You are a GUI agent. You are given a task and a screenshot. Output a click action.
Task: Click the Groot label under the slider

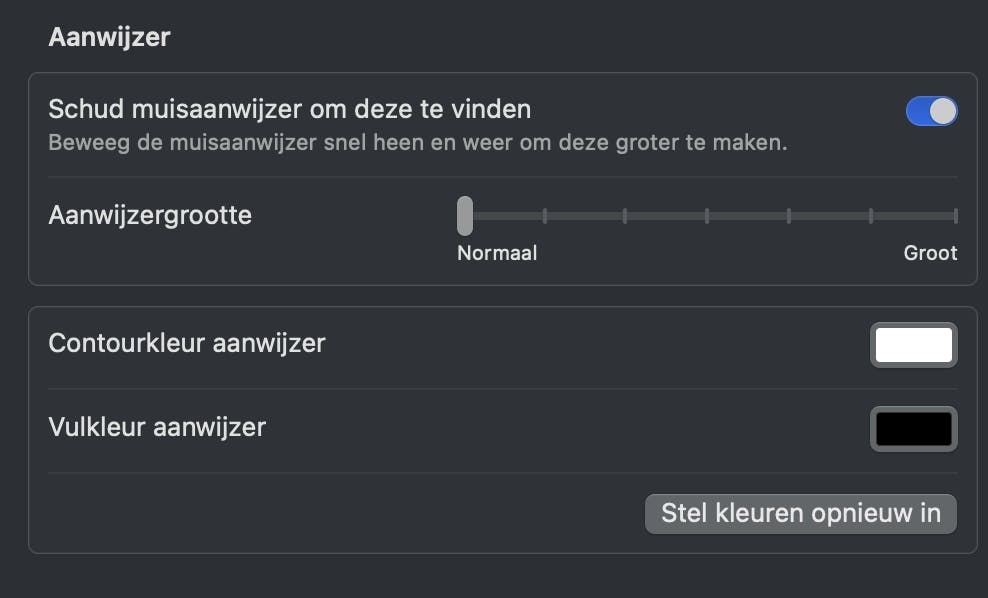[x=930, y=253]
